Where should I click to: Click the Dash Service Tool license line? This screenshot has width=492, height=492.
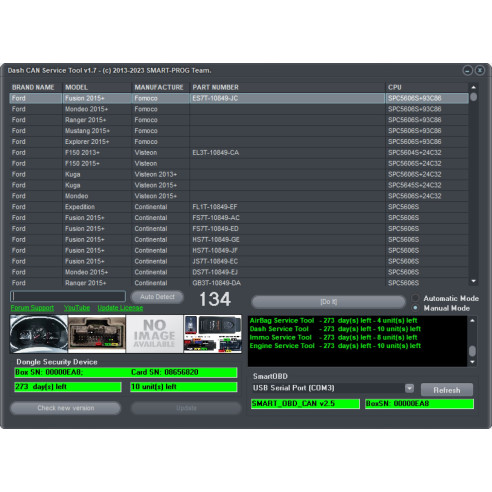pyautogui.click(x=335, y=329)
